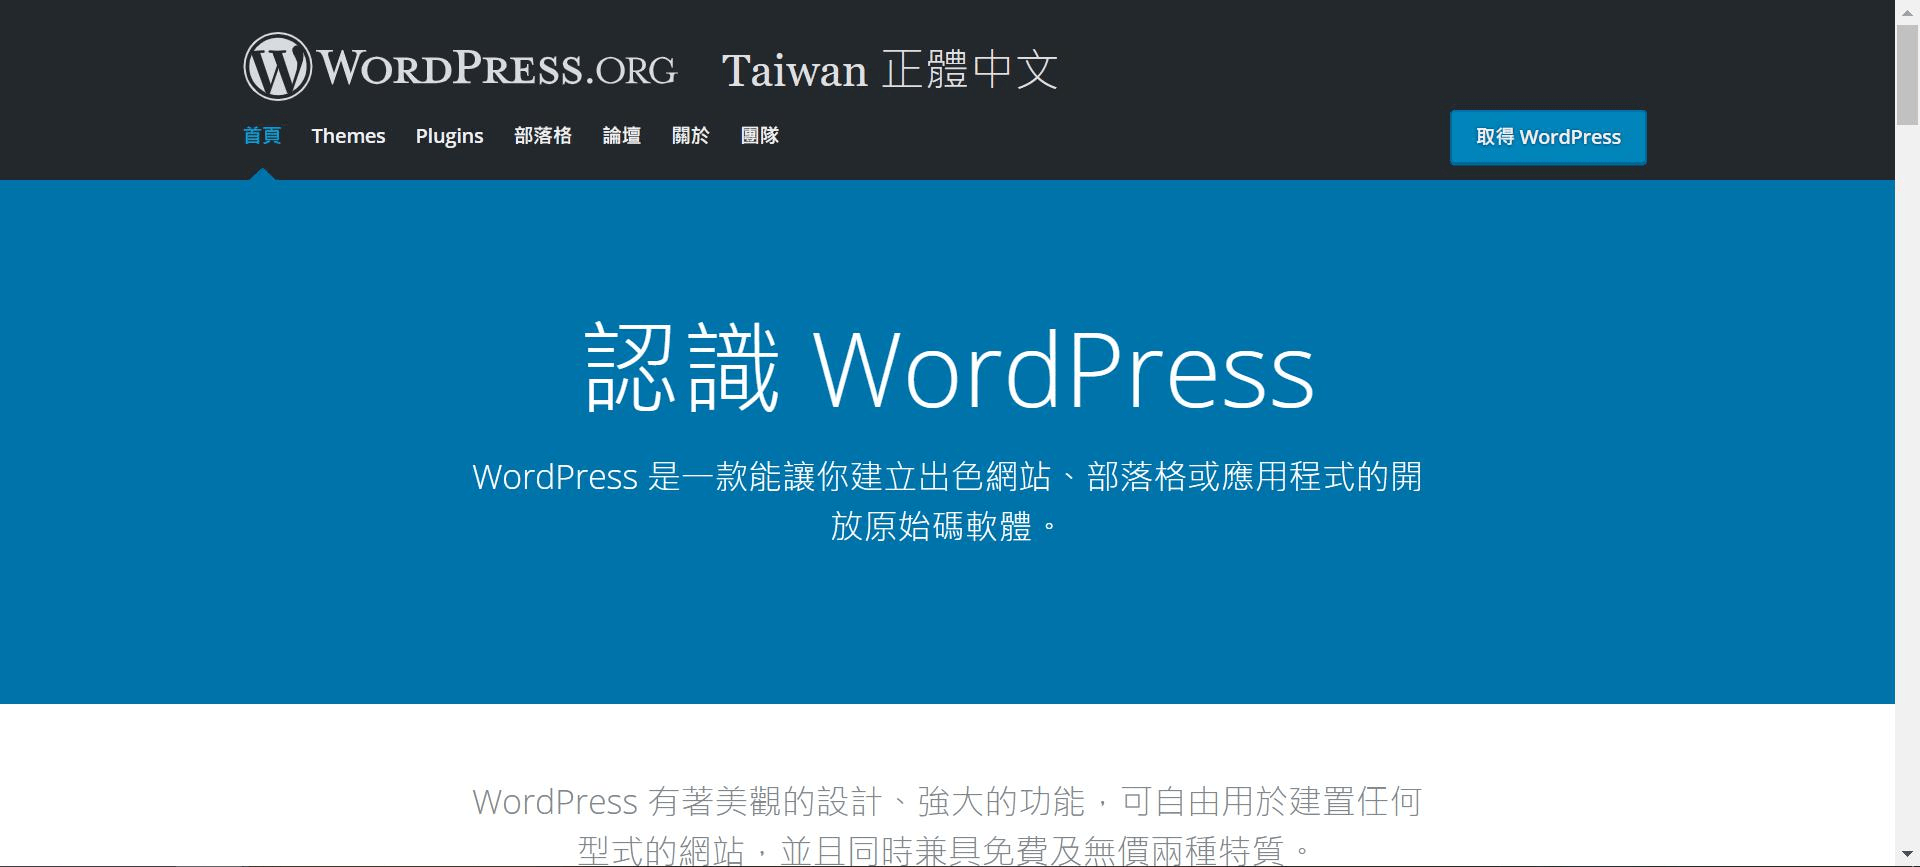Click the triangle indicator under 首頁
Screen dimensions: 1920x867
(262, 174)
